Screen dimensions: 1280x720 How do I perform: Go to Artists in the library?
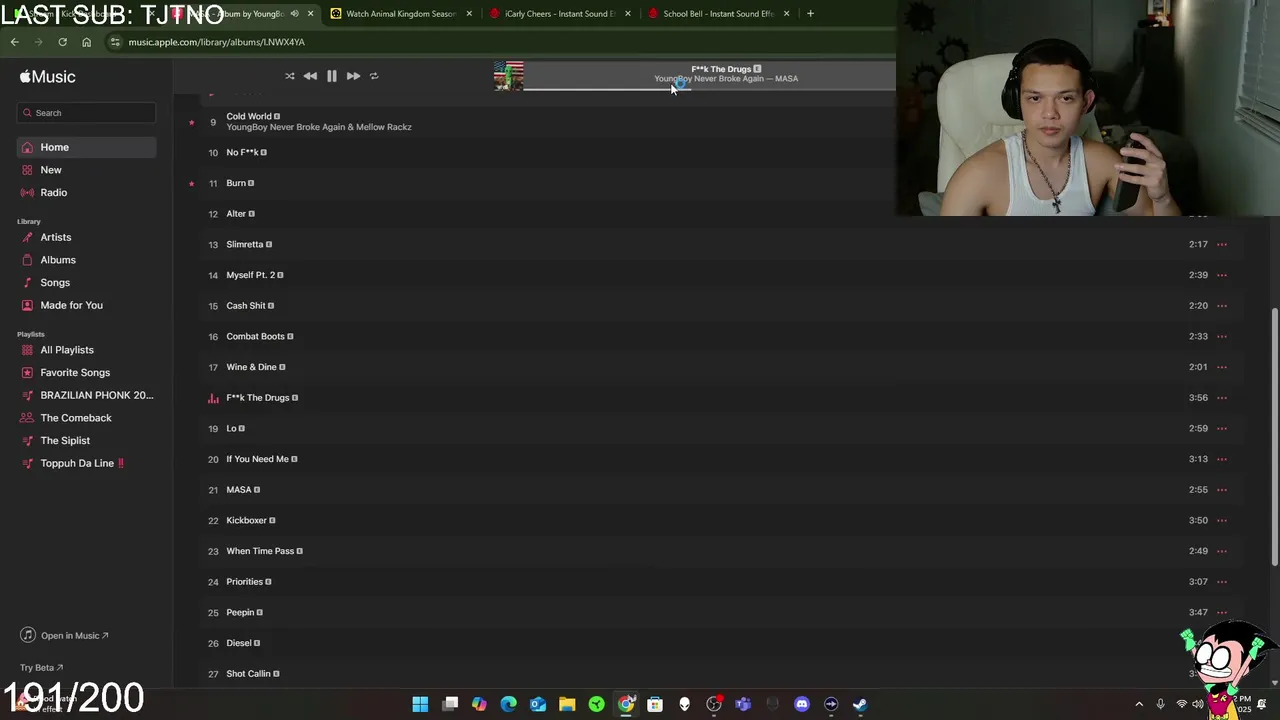86,237
